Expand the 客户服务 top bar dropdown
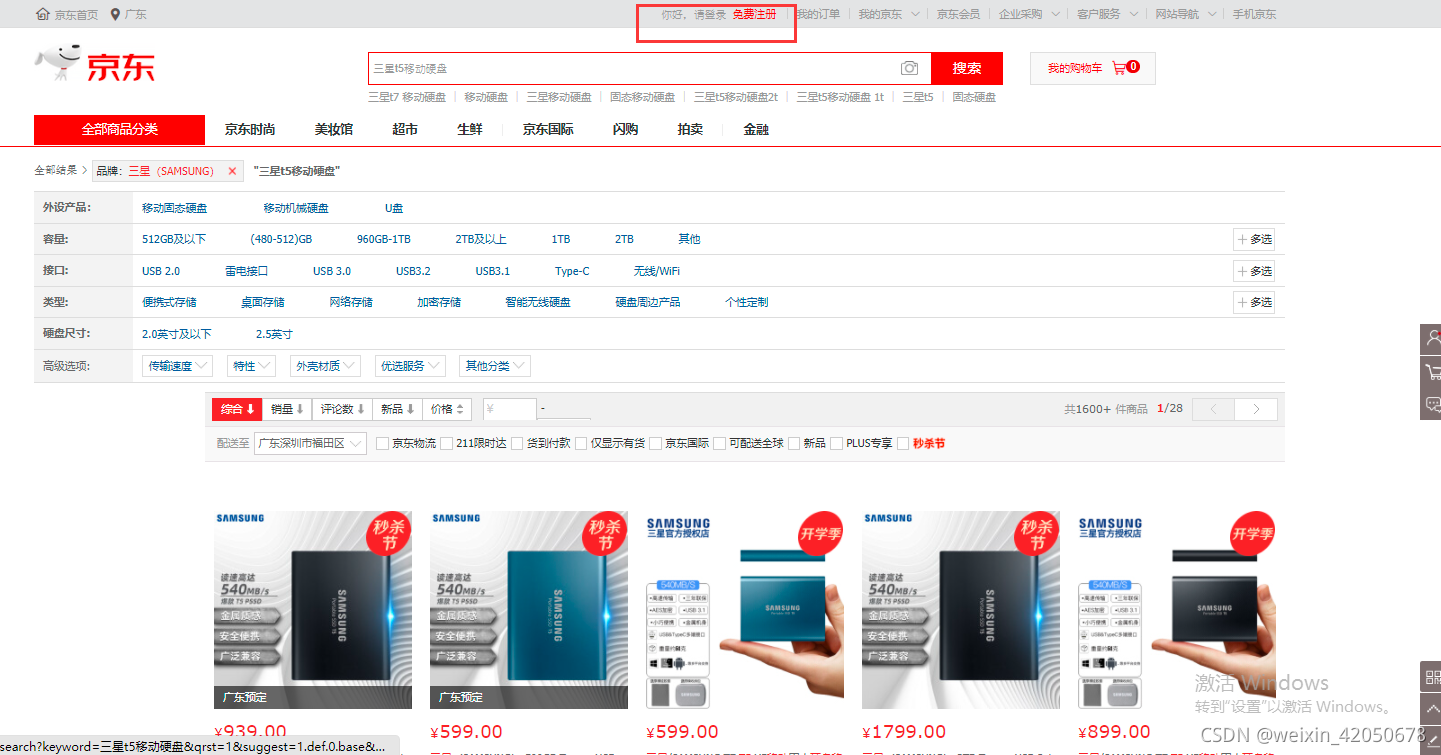 tap(1107, 14)
